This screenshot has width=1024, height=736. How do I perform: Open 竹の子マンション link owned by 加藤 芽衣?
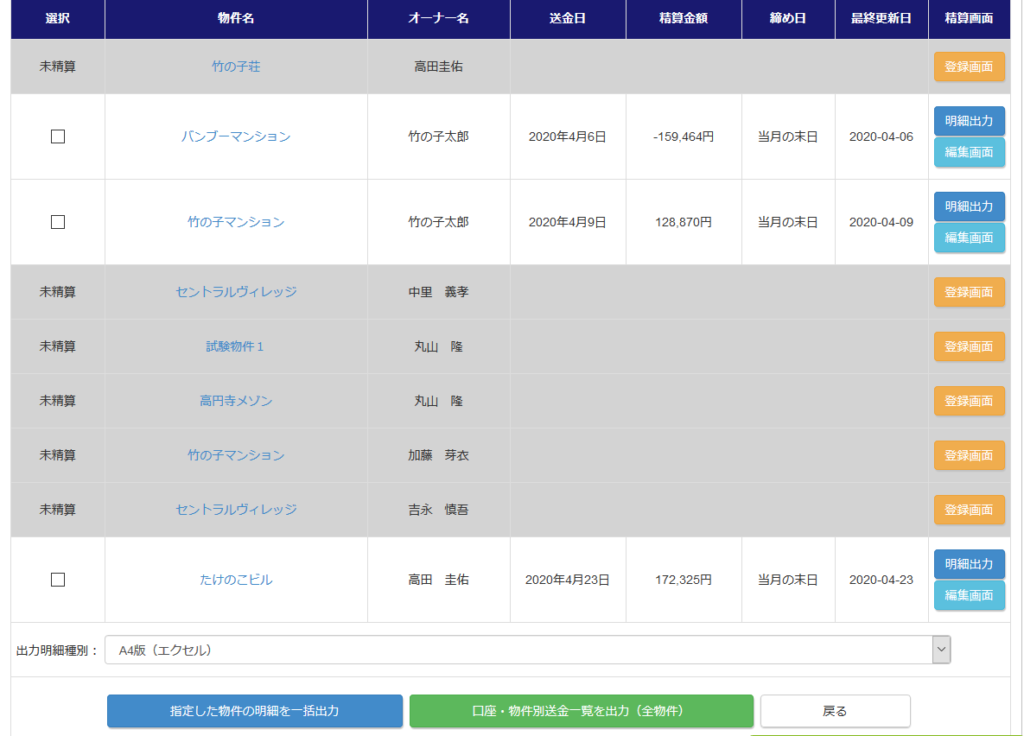coord(236,455)
